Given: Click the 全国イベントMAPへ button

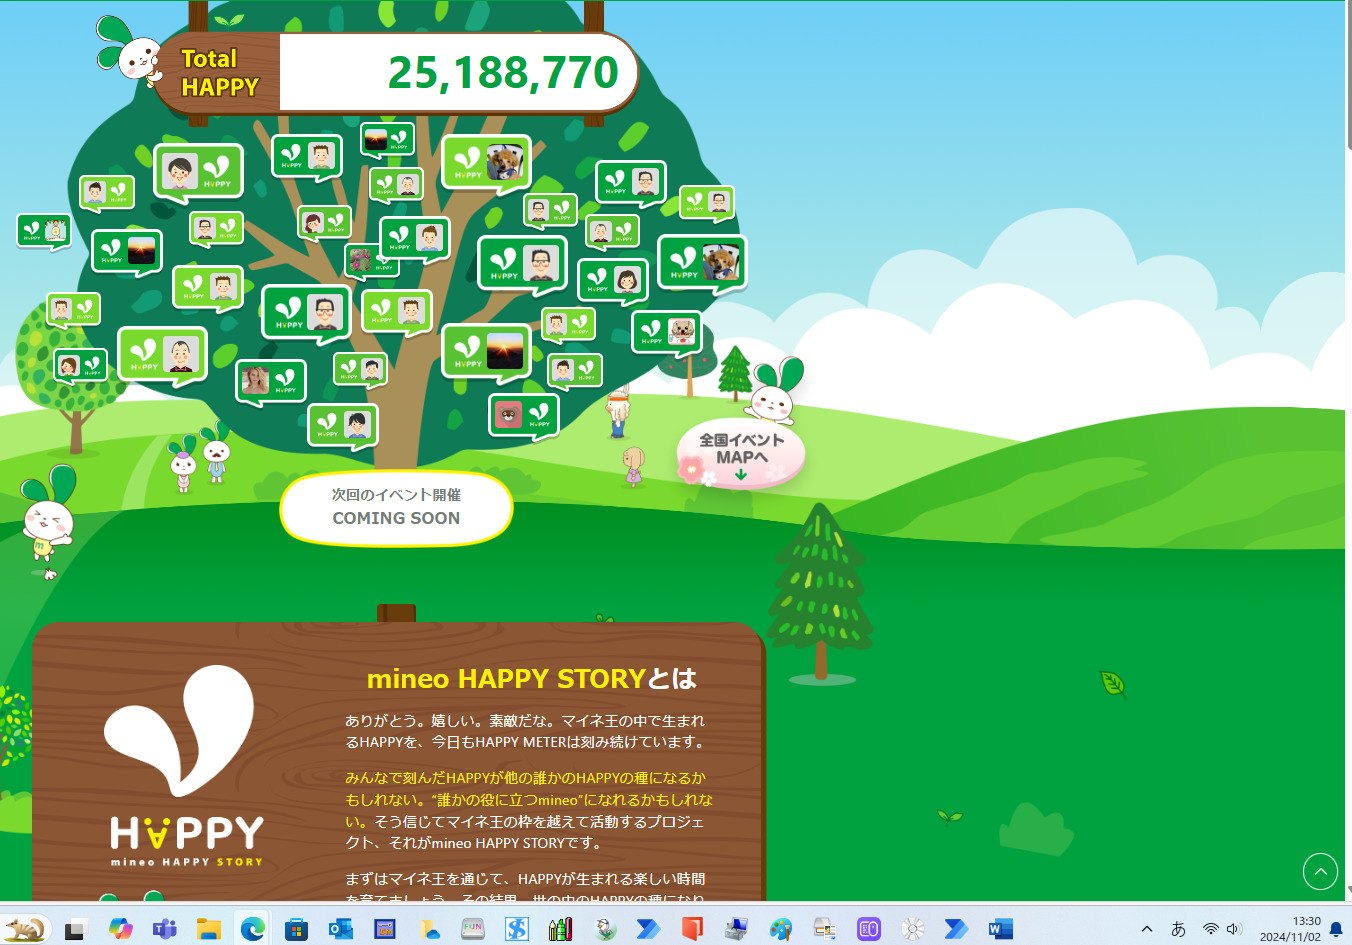Looking at the screenshot, I should pyautogui.click(x=741, y=453).
